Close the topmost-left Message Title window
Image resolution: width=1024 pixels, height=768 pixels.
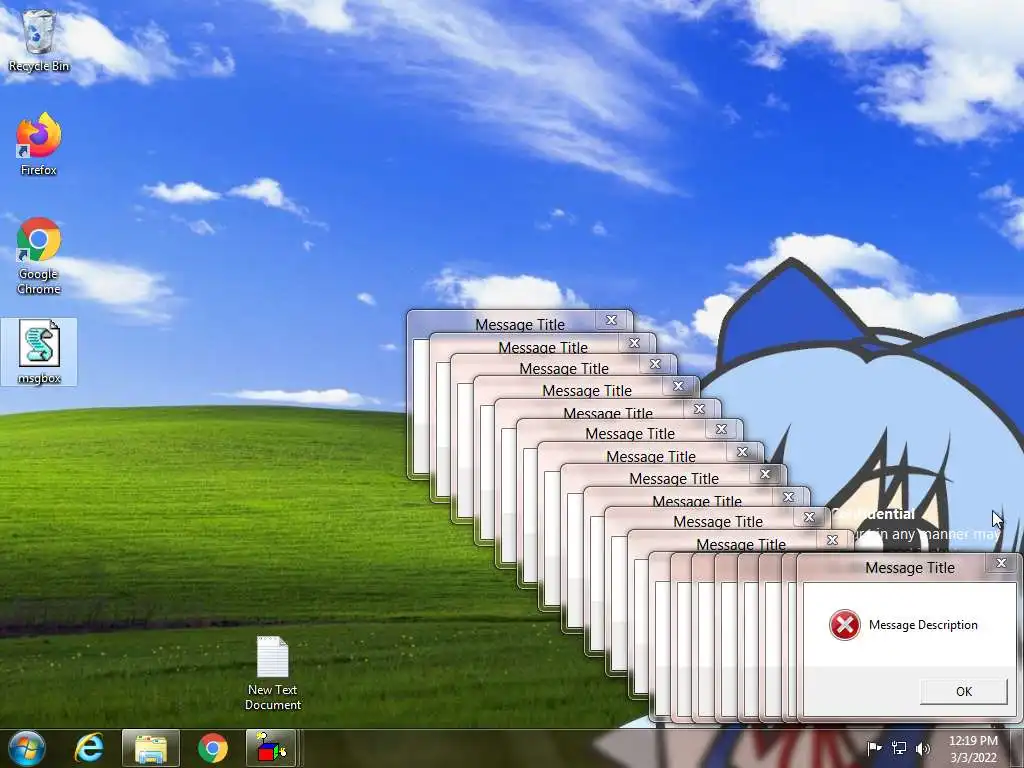click(x=611, y=320)
